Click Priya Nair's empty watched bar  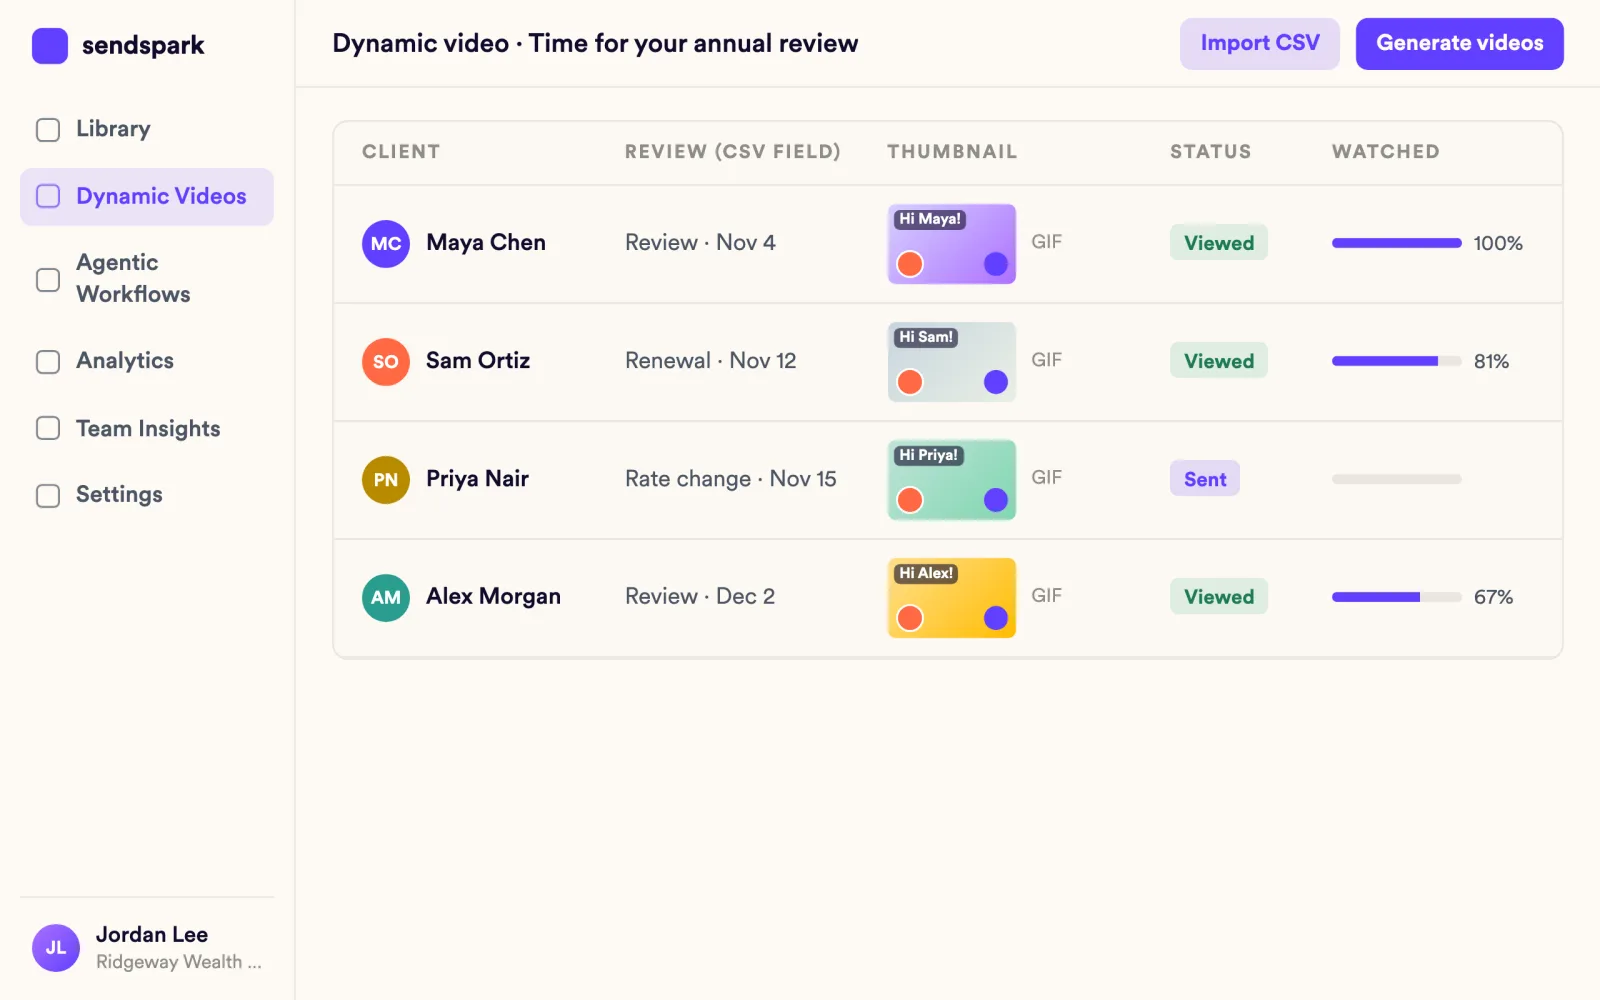(x=1397, y=479)
